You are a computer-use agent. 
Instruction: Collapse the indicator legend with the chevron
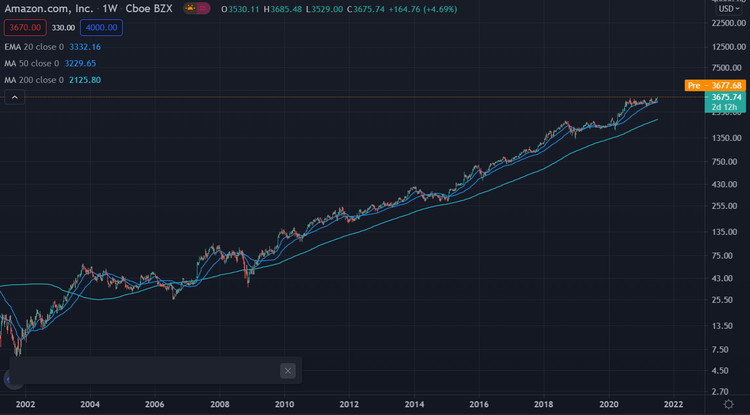15,97
